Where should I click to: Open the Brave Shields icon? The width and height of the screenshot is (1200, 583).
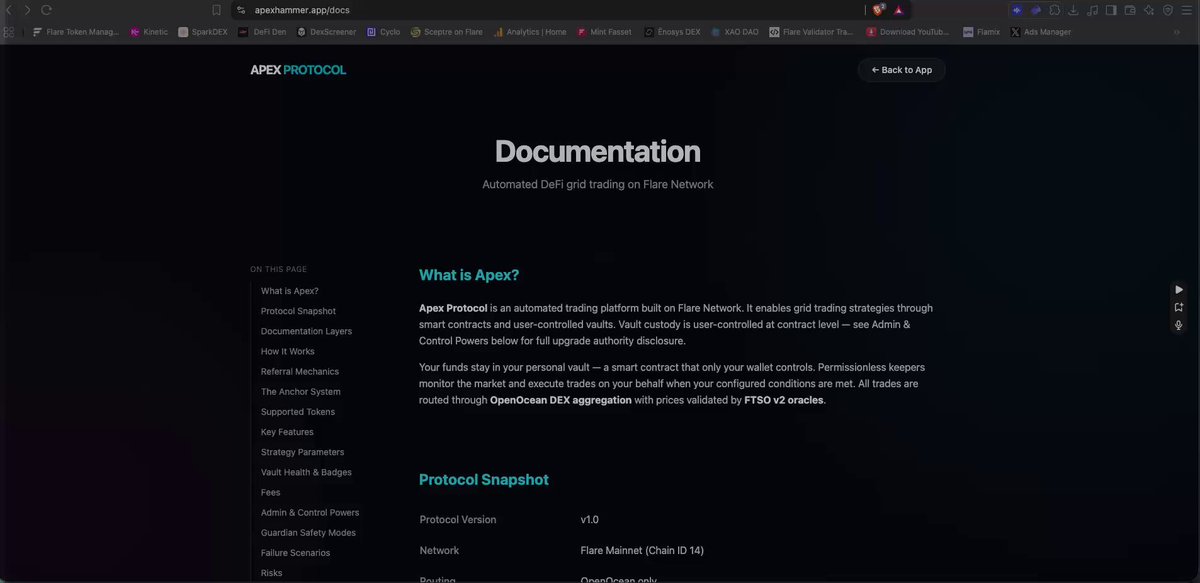coord(878,10)
